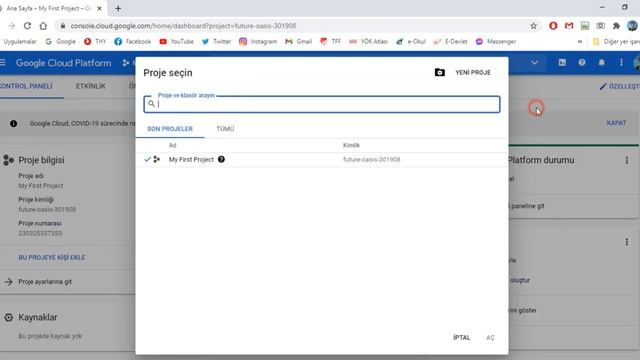Click Opera extension icon in toolbar
Viewport: 640px width, 360px height.
(553, 26)
